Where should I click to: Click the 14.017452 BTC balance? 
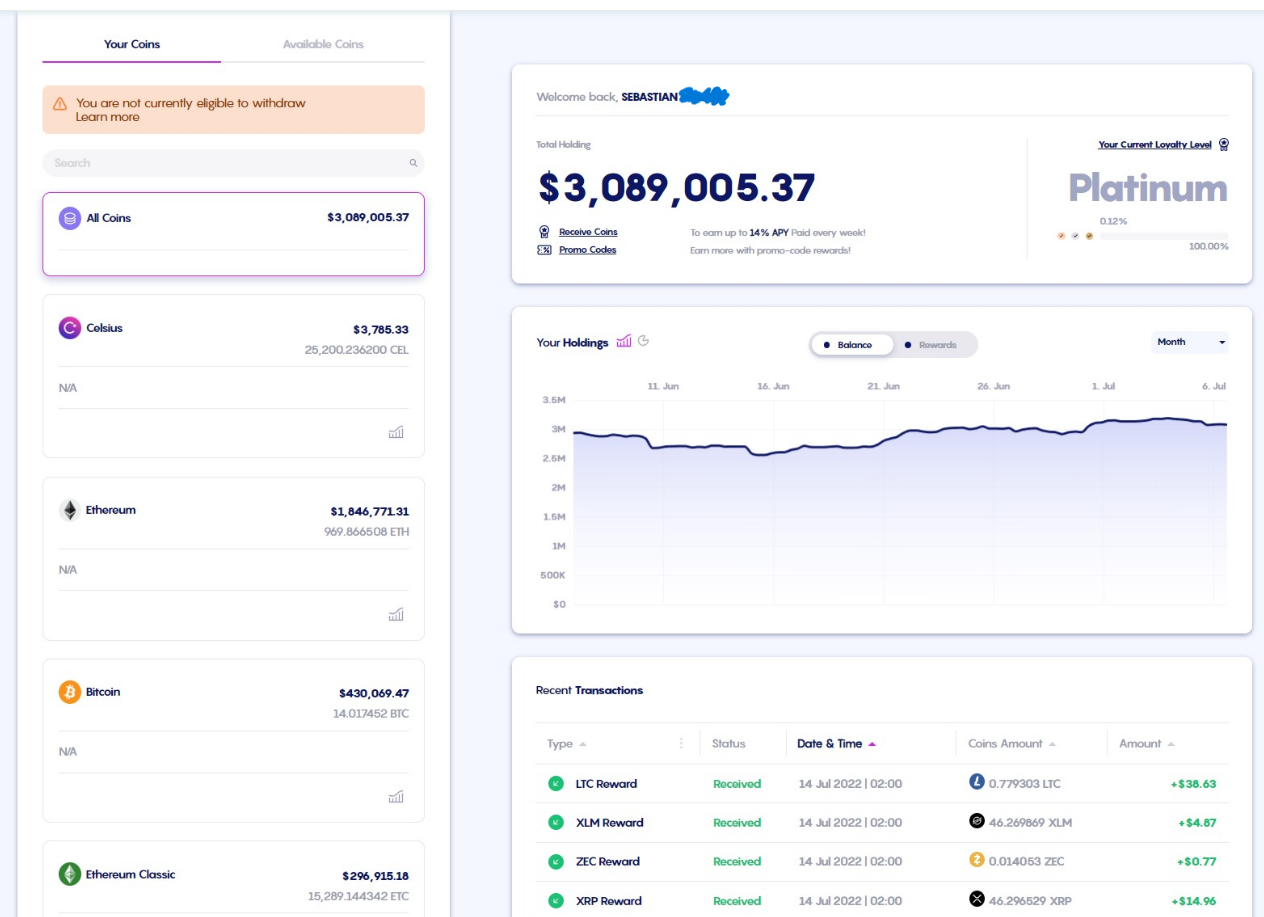(371, 714)
